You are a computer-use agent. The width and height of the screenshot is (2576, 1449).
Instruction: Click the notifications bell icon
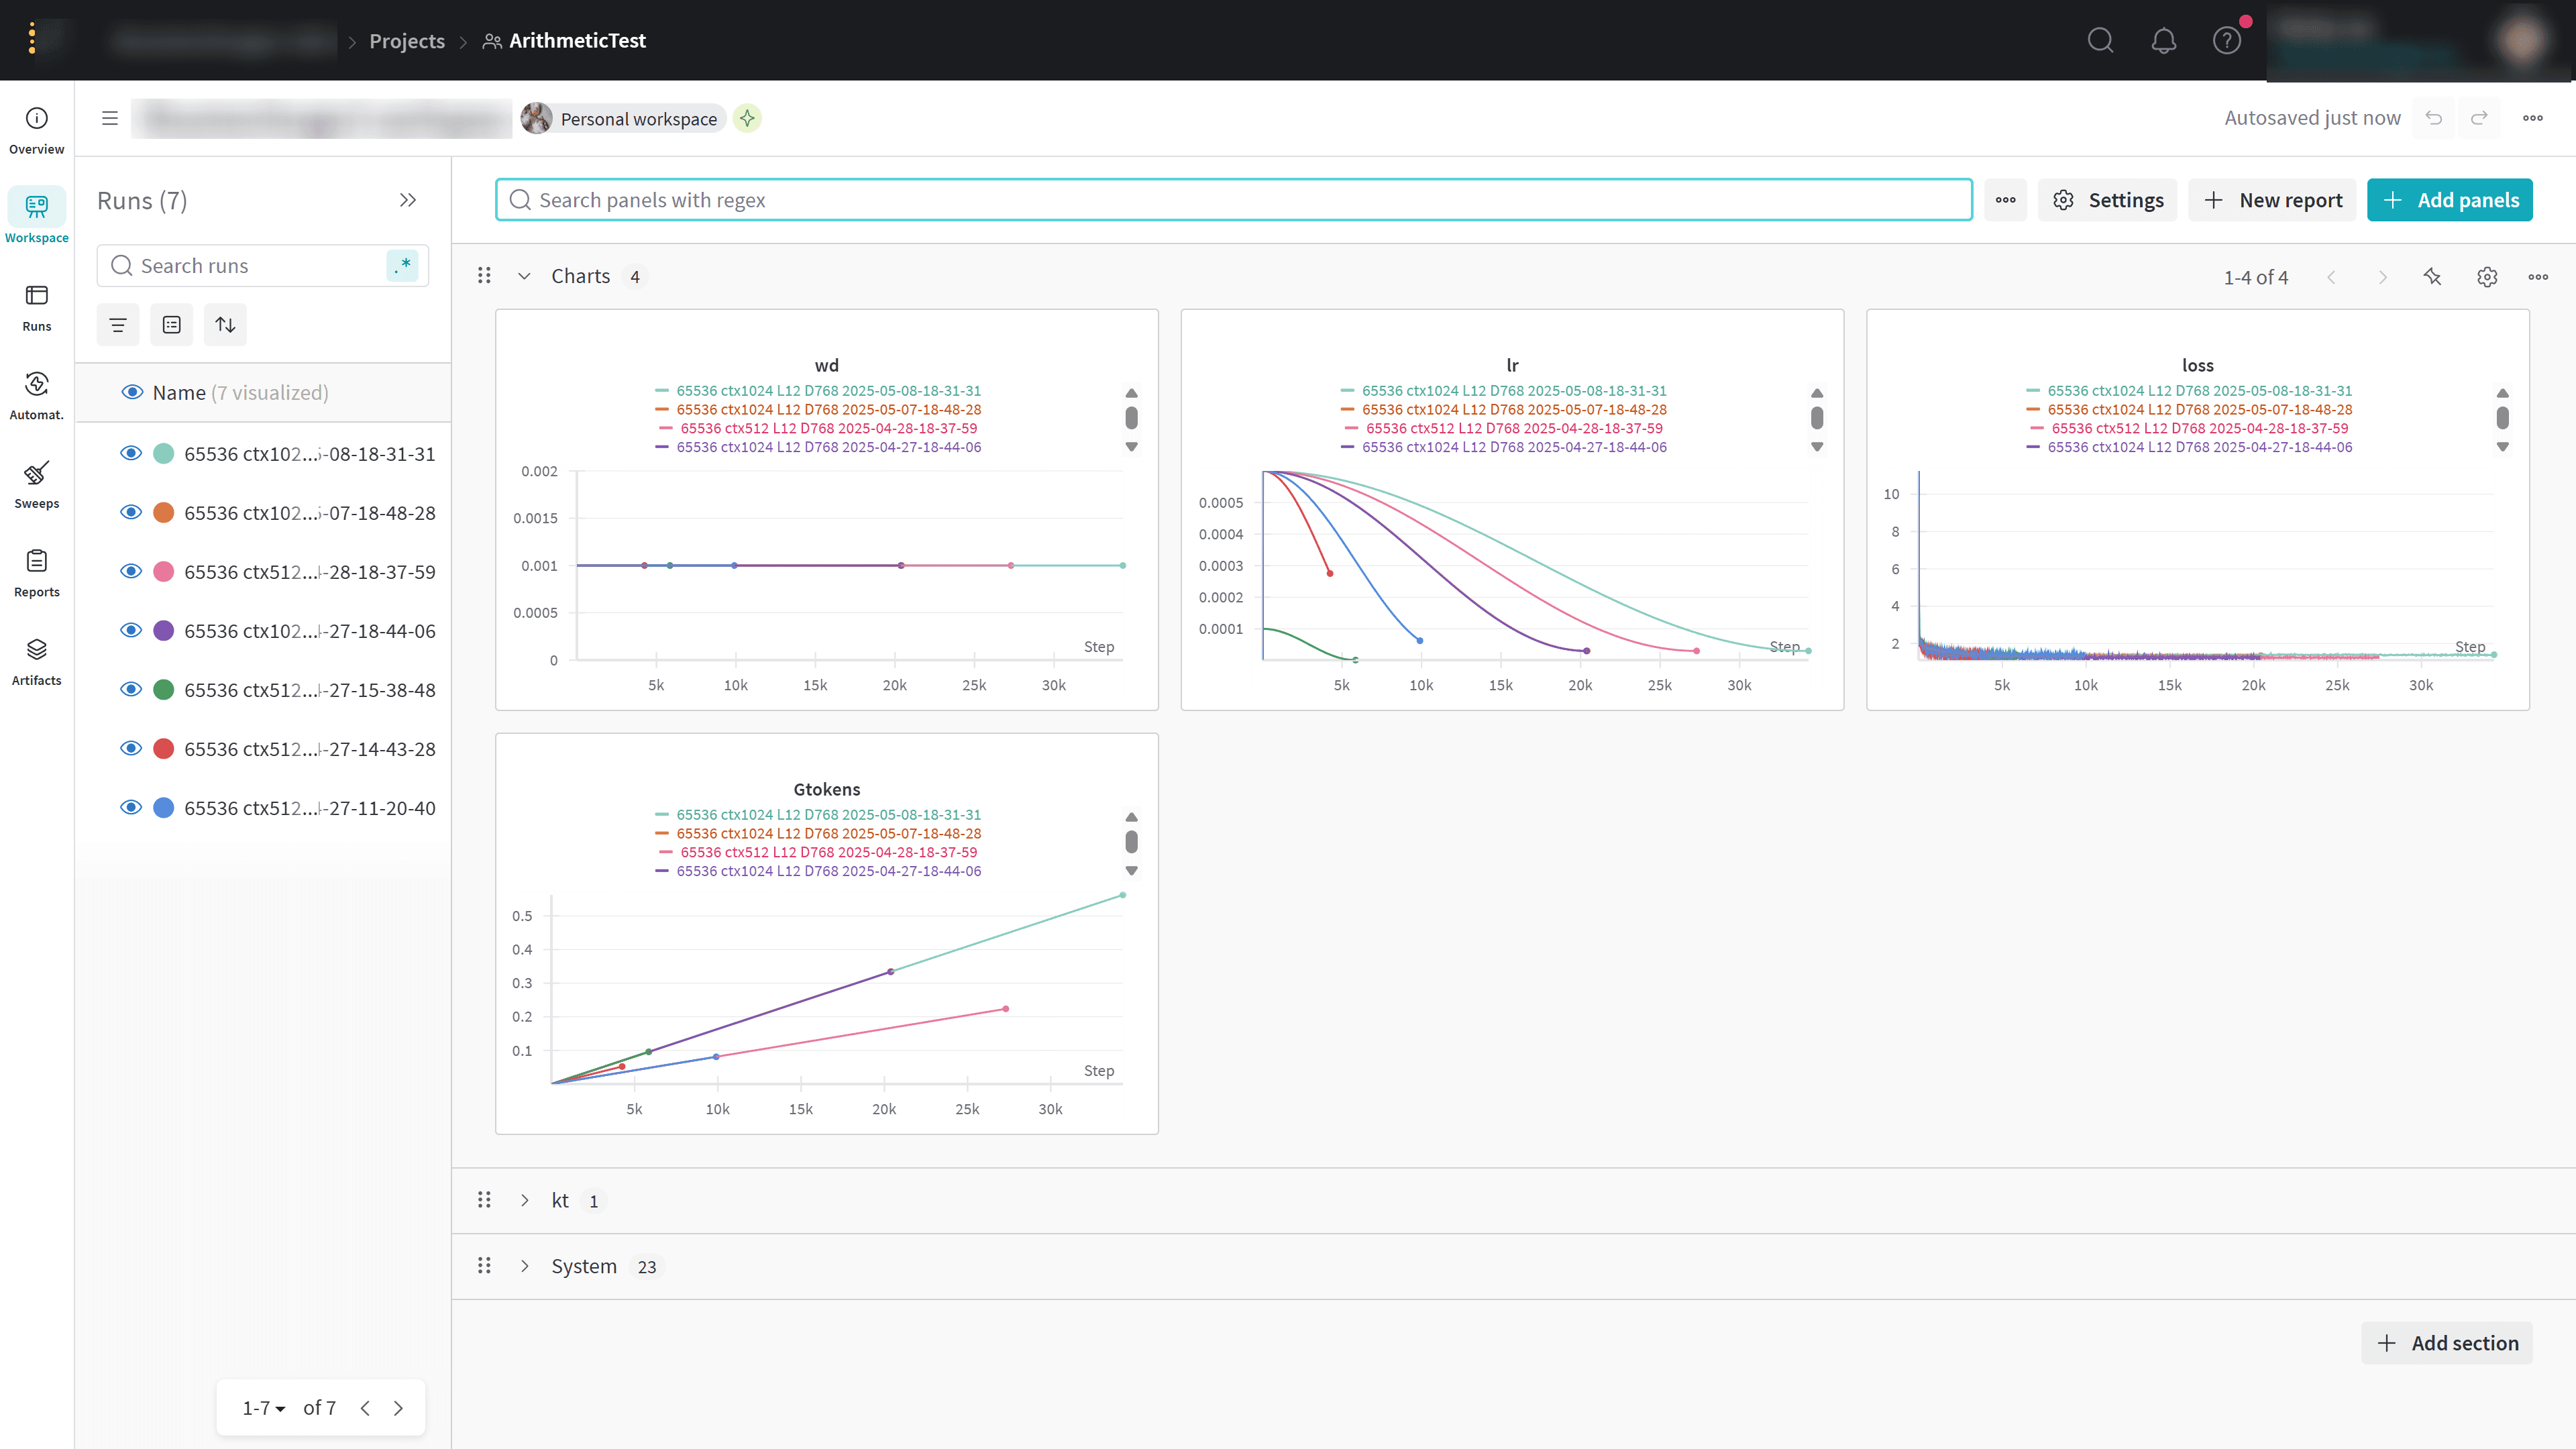(2163, 41)
